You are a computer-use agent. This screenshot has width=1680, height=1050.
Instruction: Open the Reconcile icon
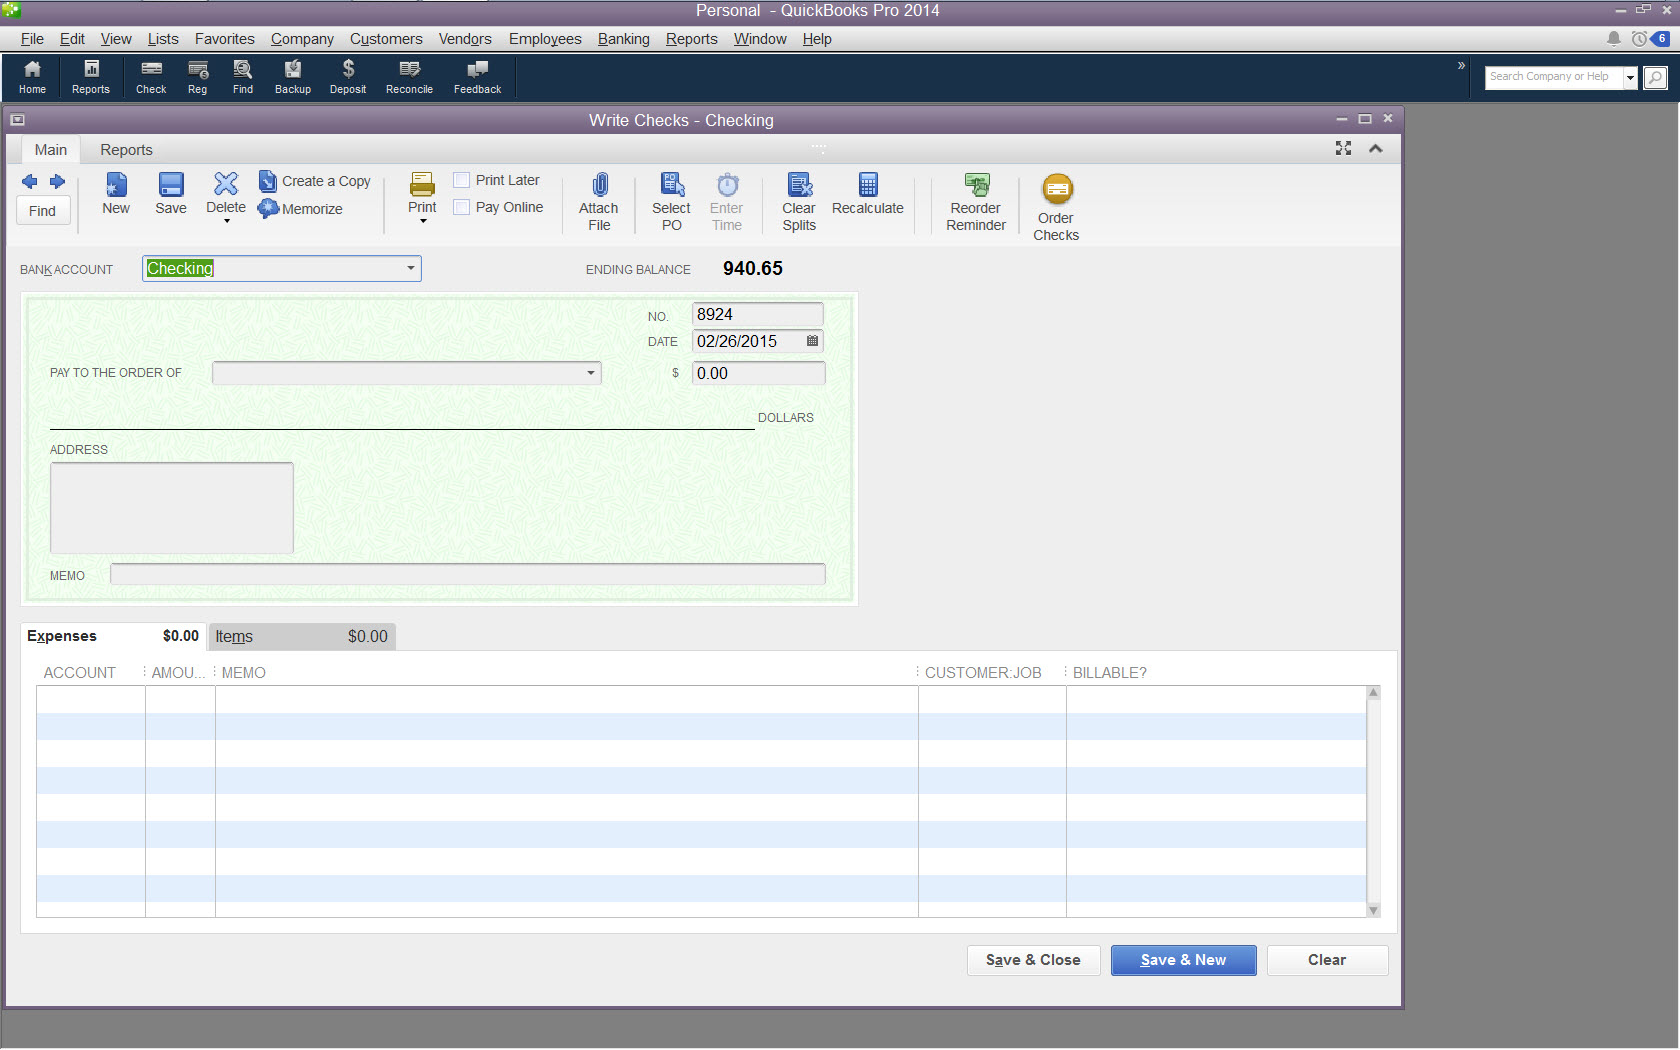[410, 77]
